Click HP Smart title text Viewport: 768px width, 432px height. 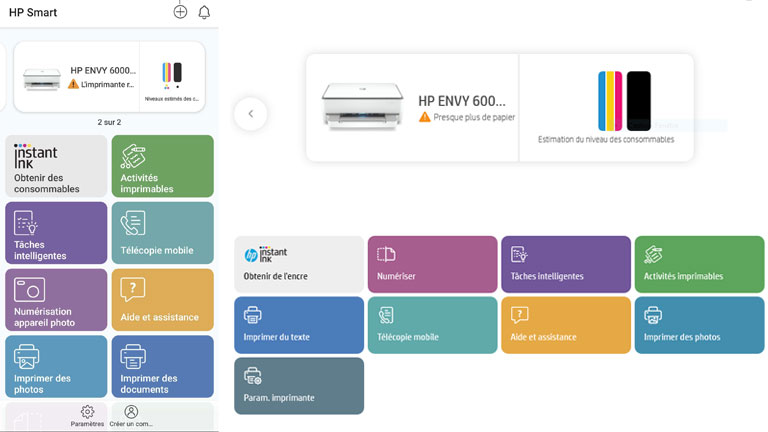(33, 12)
